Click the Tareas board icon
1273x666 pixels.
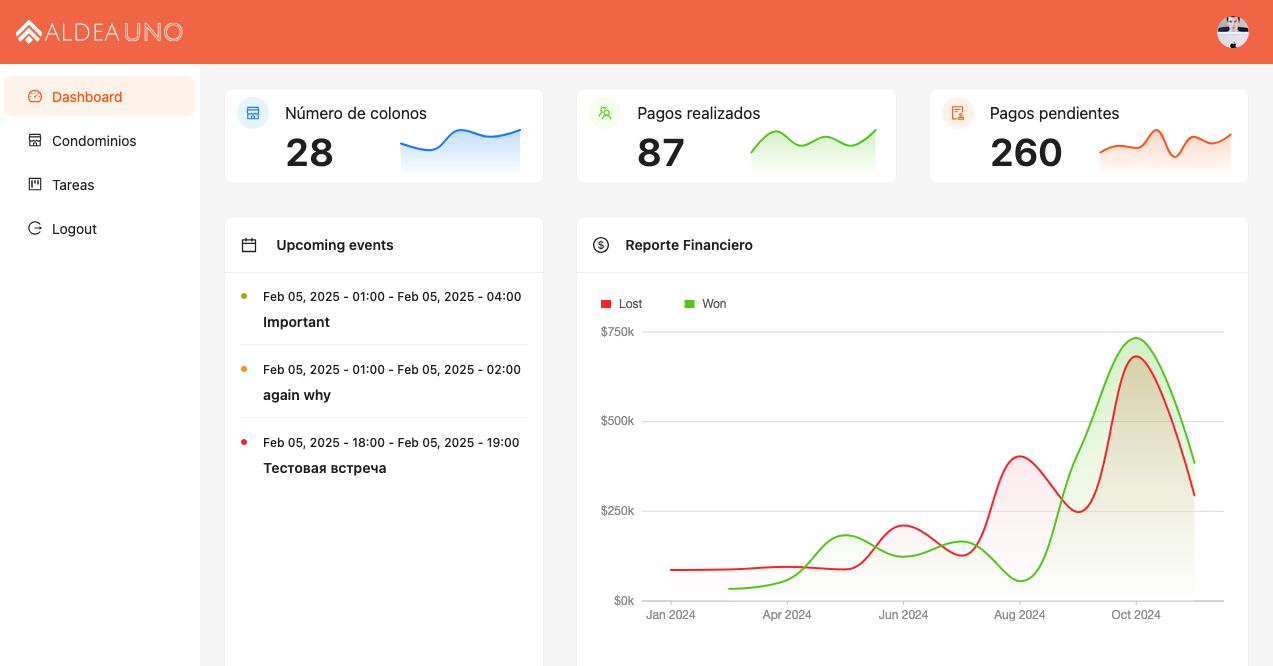tap(35, 185)
